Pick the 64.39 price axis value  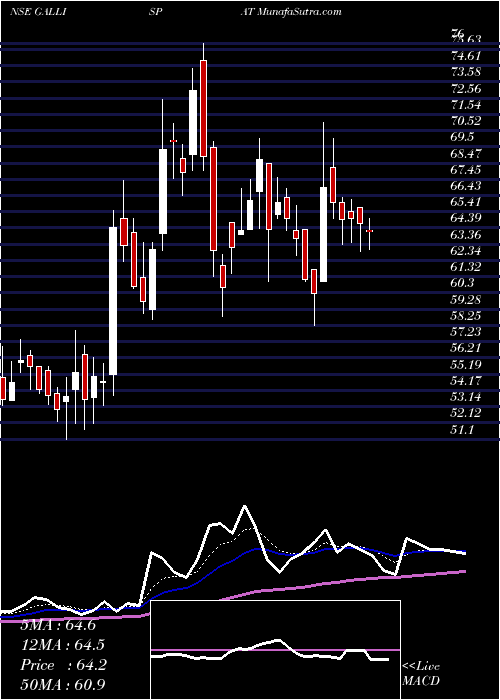click(466, 218)
